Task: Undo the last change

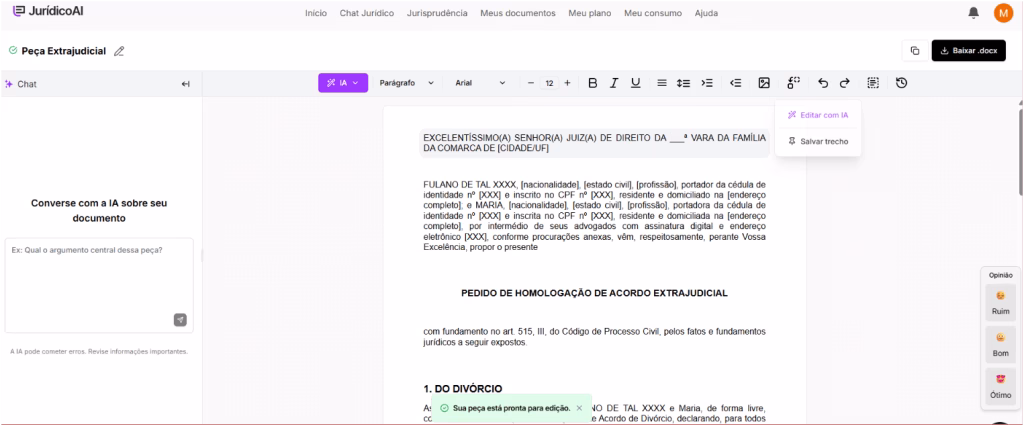Action: coord(823,83)
